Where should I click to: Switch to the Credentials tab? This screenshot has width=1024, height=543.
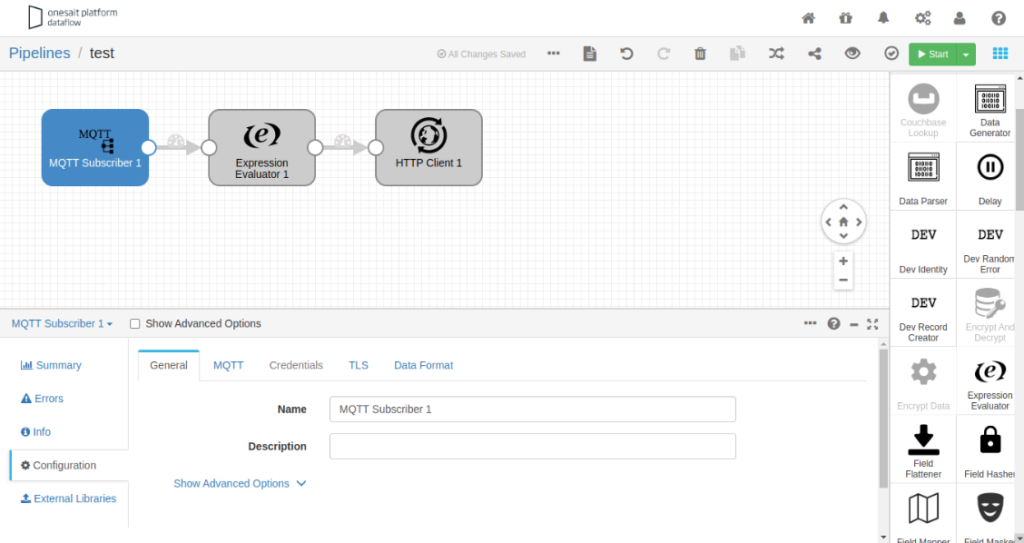(296, 365)
